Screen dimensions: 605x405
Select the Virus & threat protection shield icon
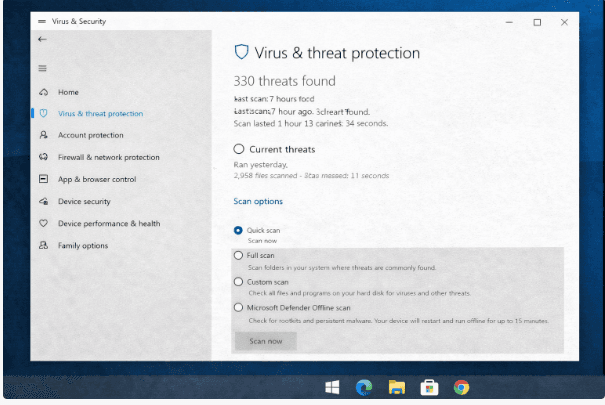[43, 114]
